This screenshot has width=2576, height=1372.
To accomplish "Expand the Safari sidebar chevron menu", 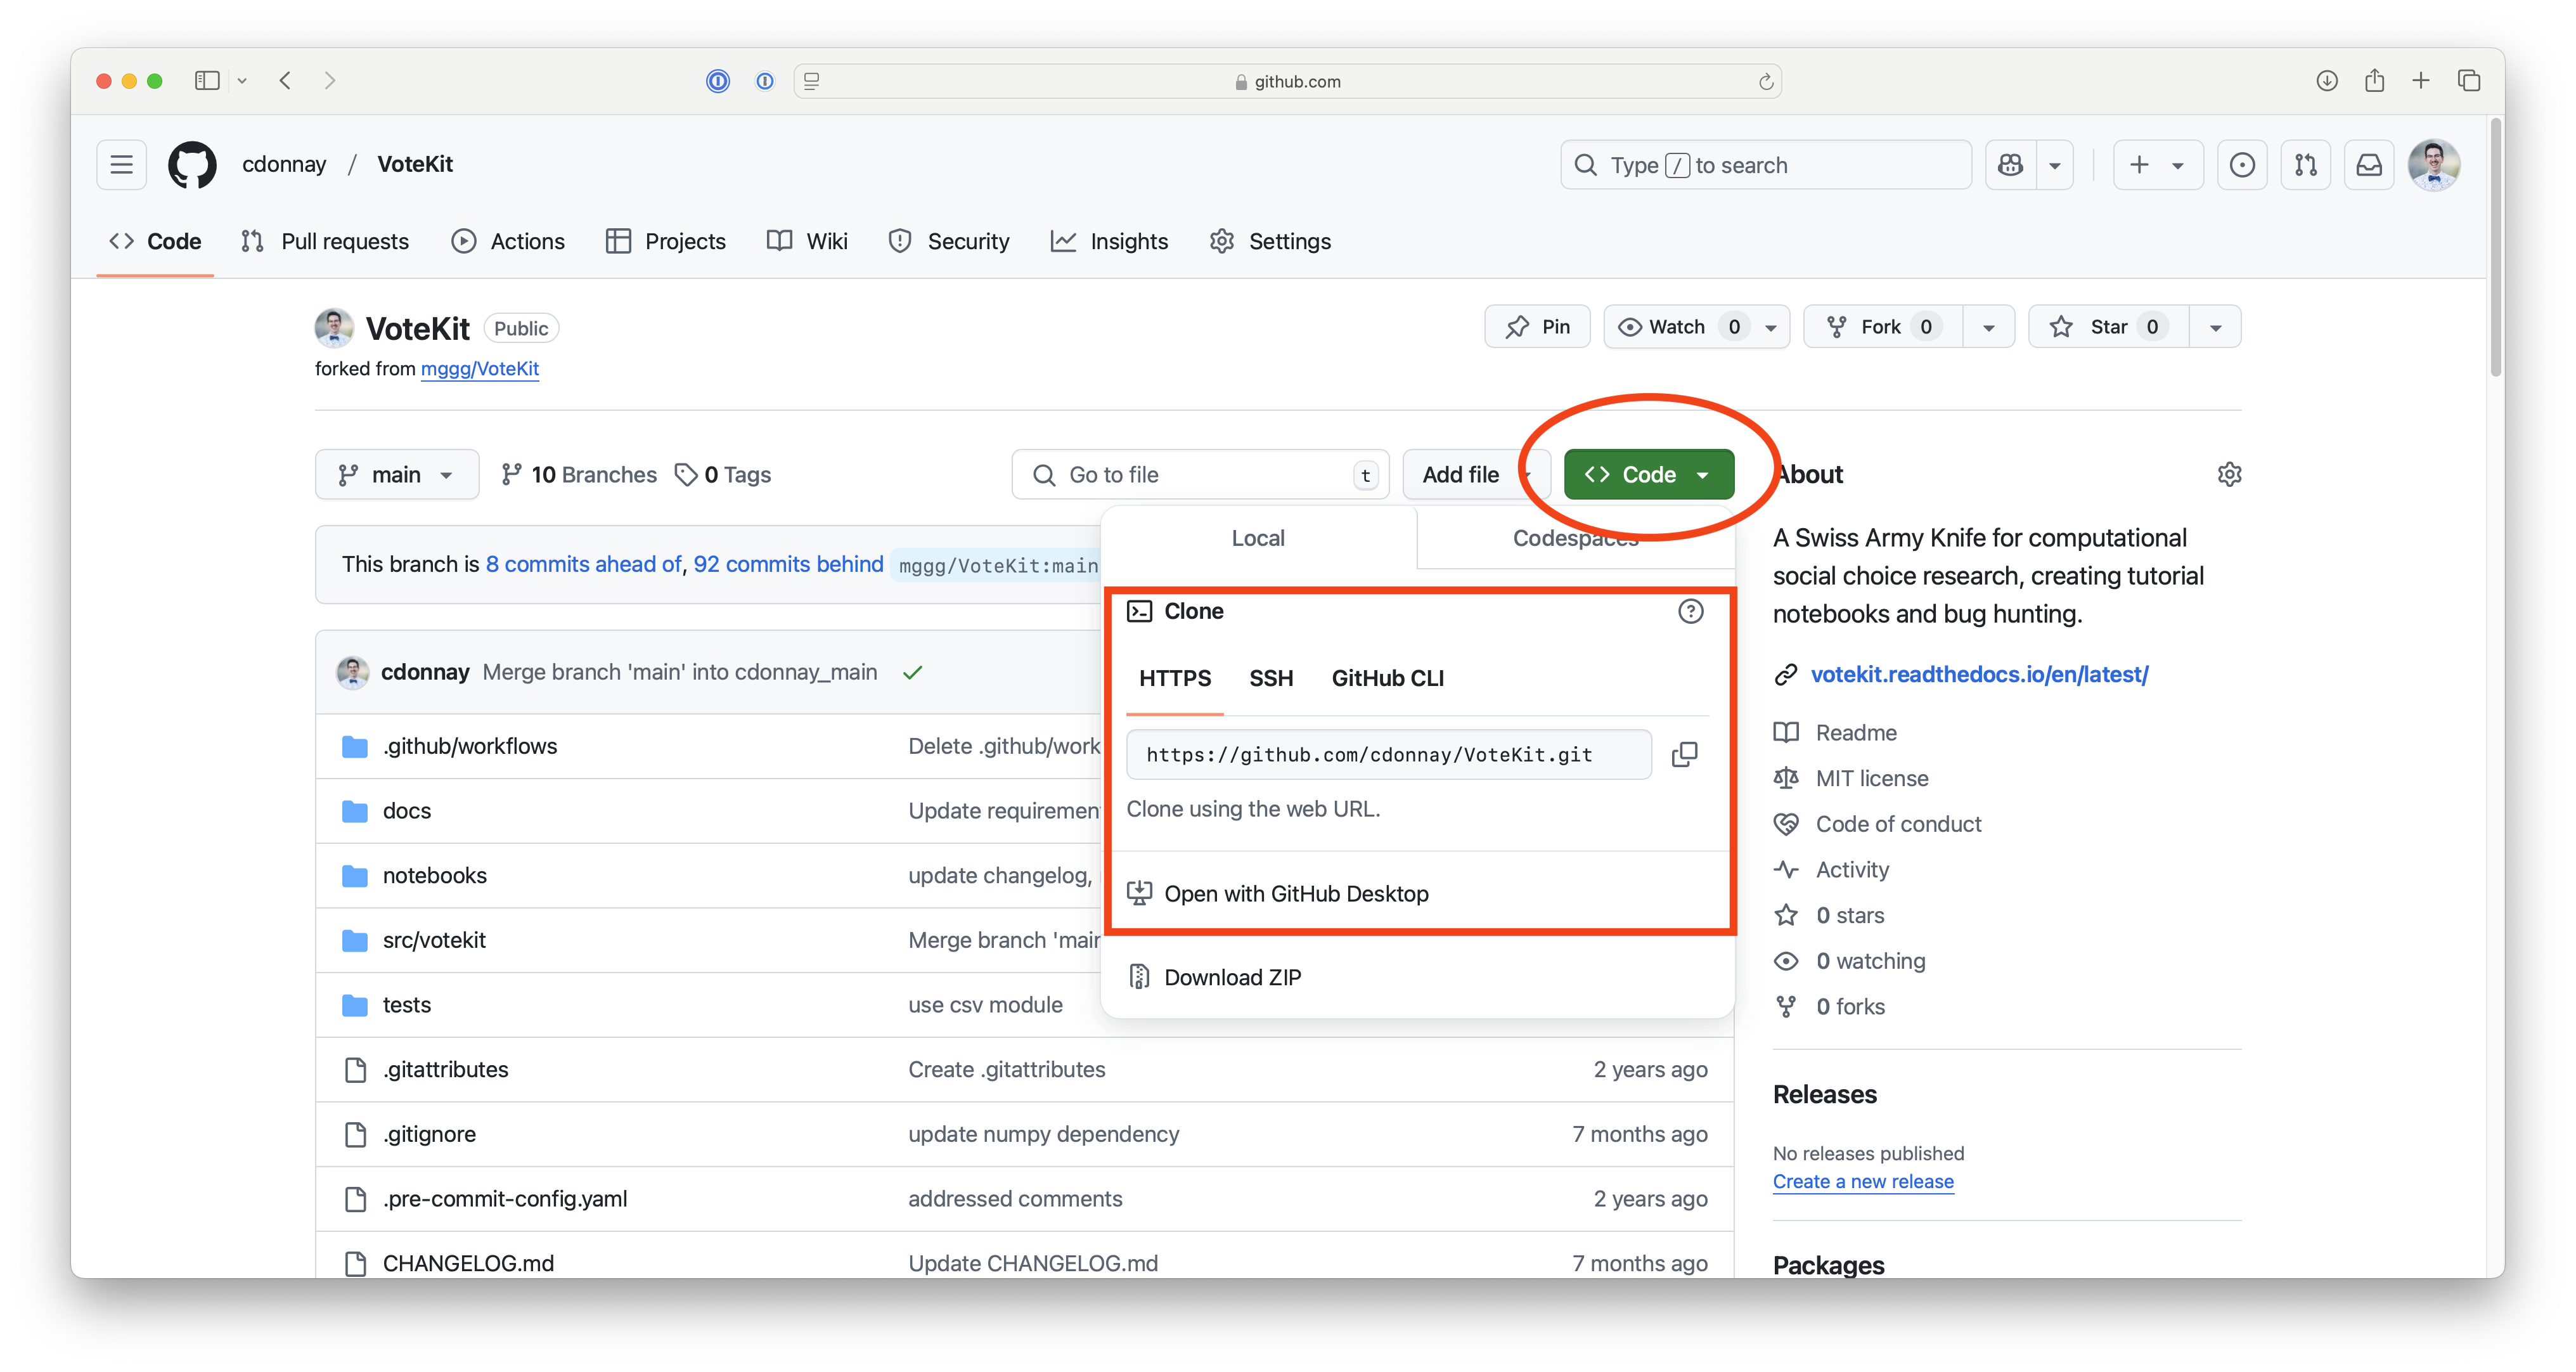I will [x=242, y=81].
